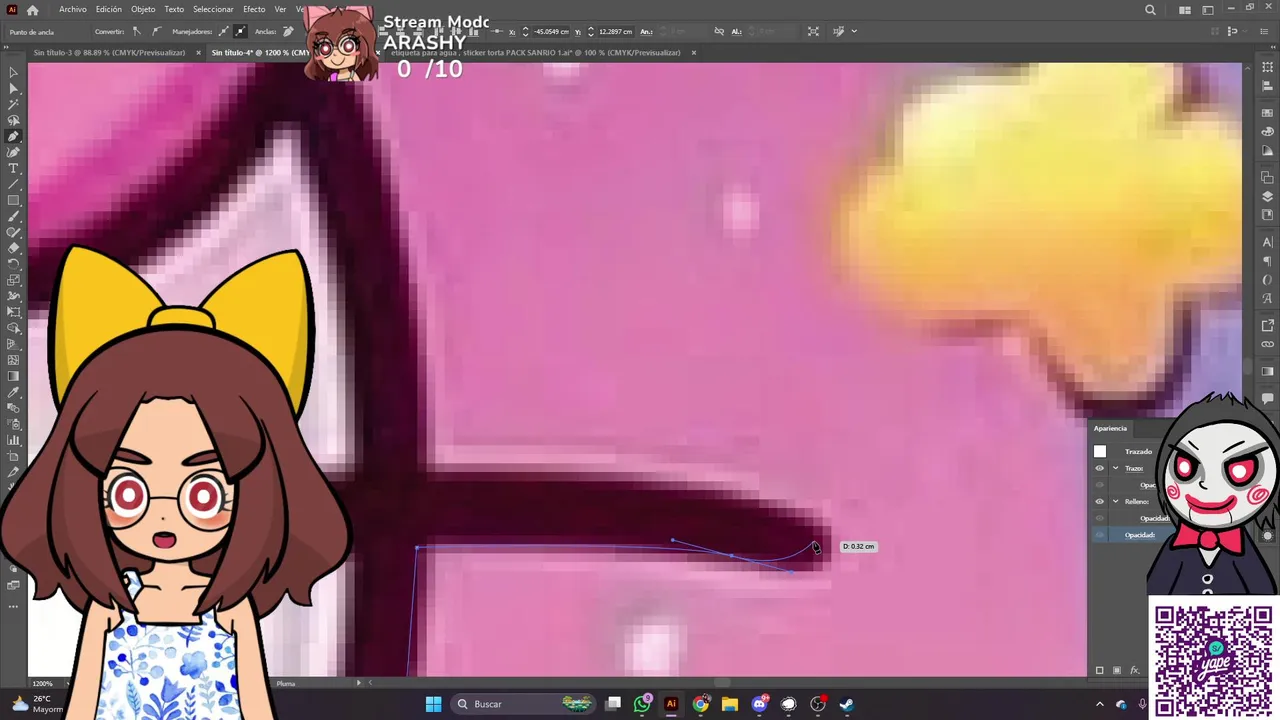Convert selected anchor points to smooth
1280x720 pixels.
point(155,31)
